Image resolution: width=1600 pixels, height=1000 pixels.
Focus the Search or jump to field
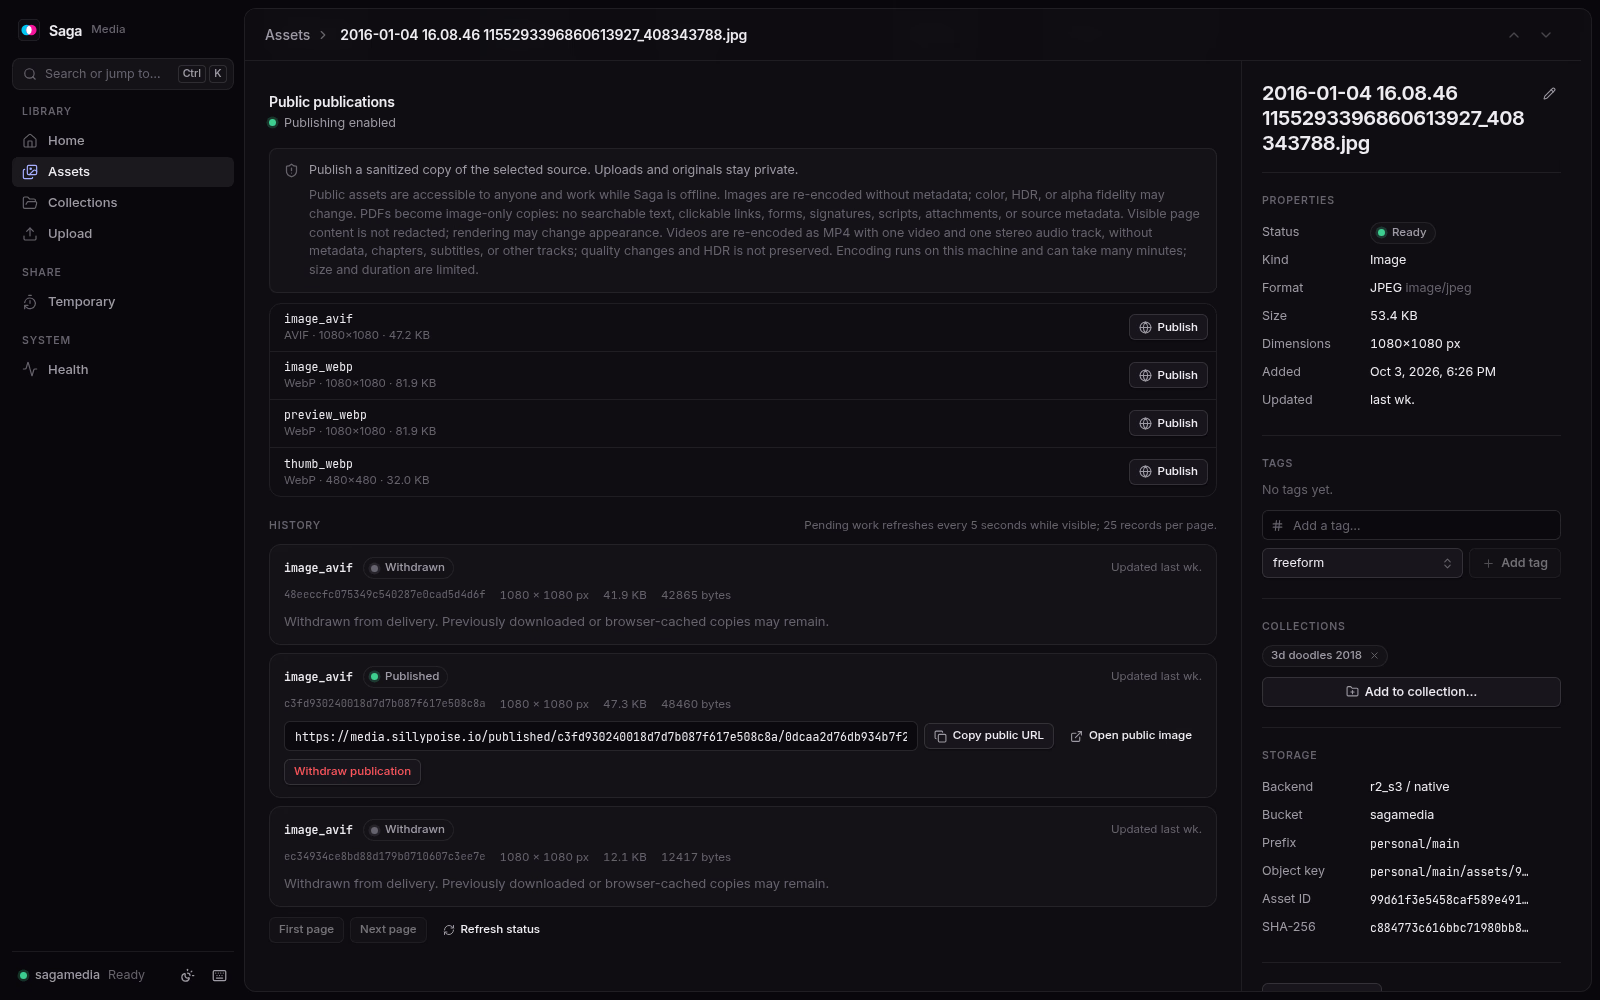123,74
